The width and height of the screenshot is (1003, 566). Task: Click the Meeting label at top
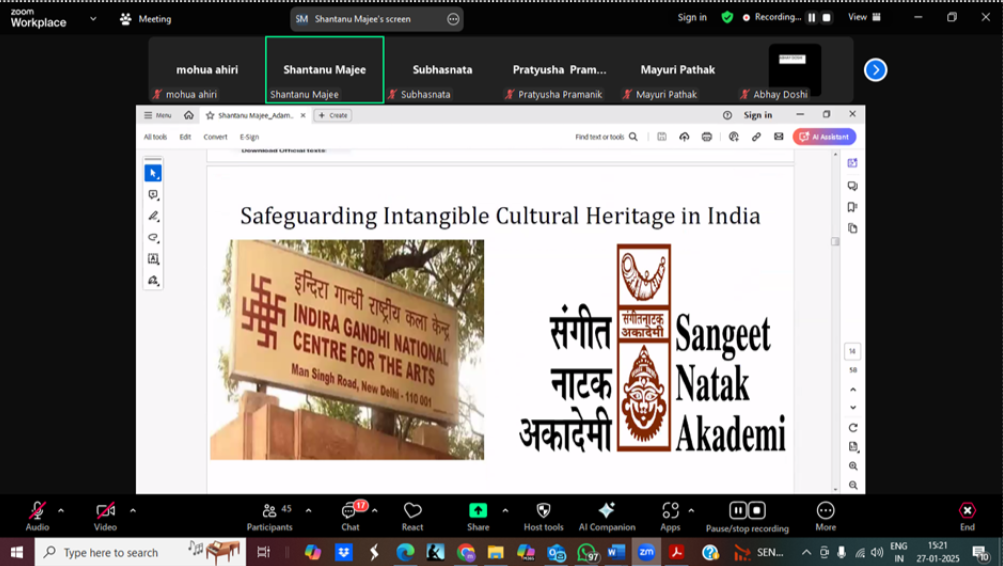146,19
